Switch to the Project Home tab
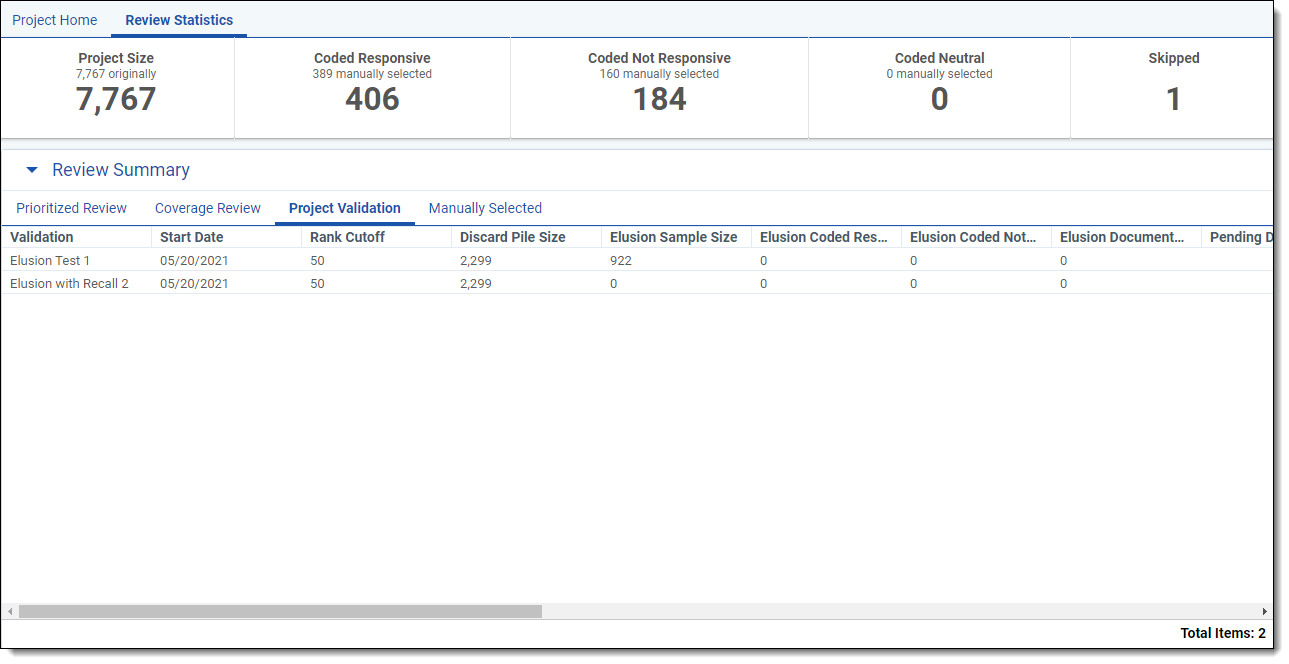The image size is (1289, 664). click(x=55, y=20)
